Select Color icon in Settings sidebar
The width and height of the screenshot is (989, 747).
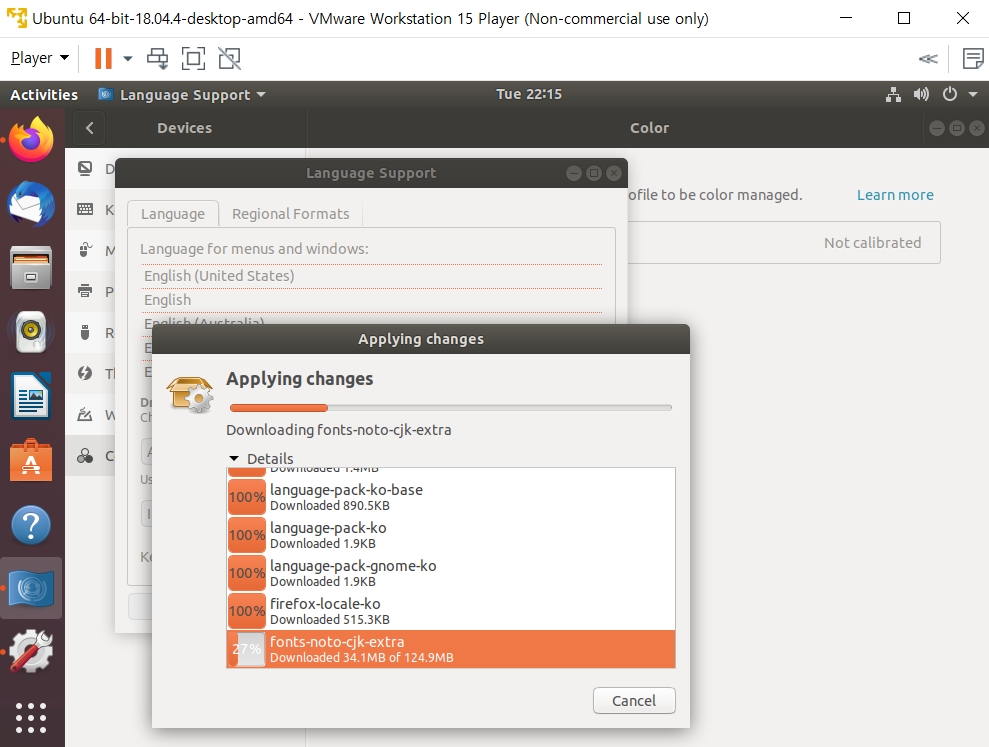85,456
